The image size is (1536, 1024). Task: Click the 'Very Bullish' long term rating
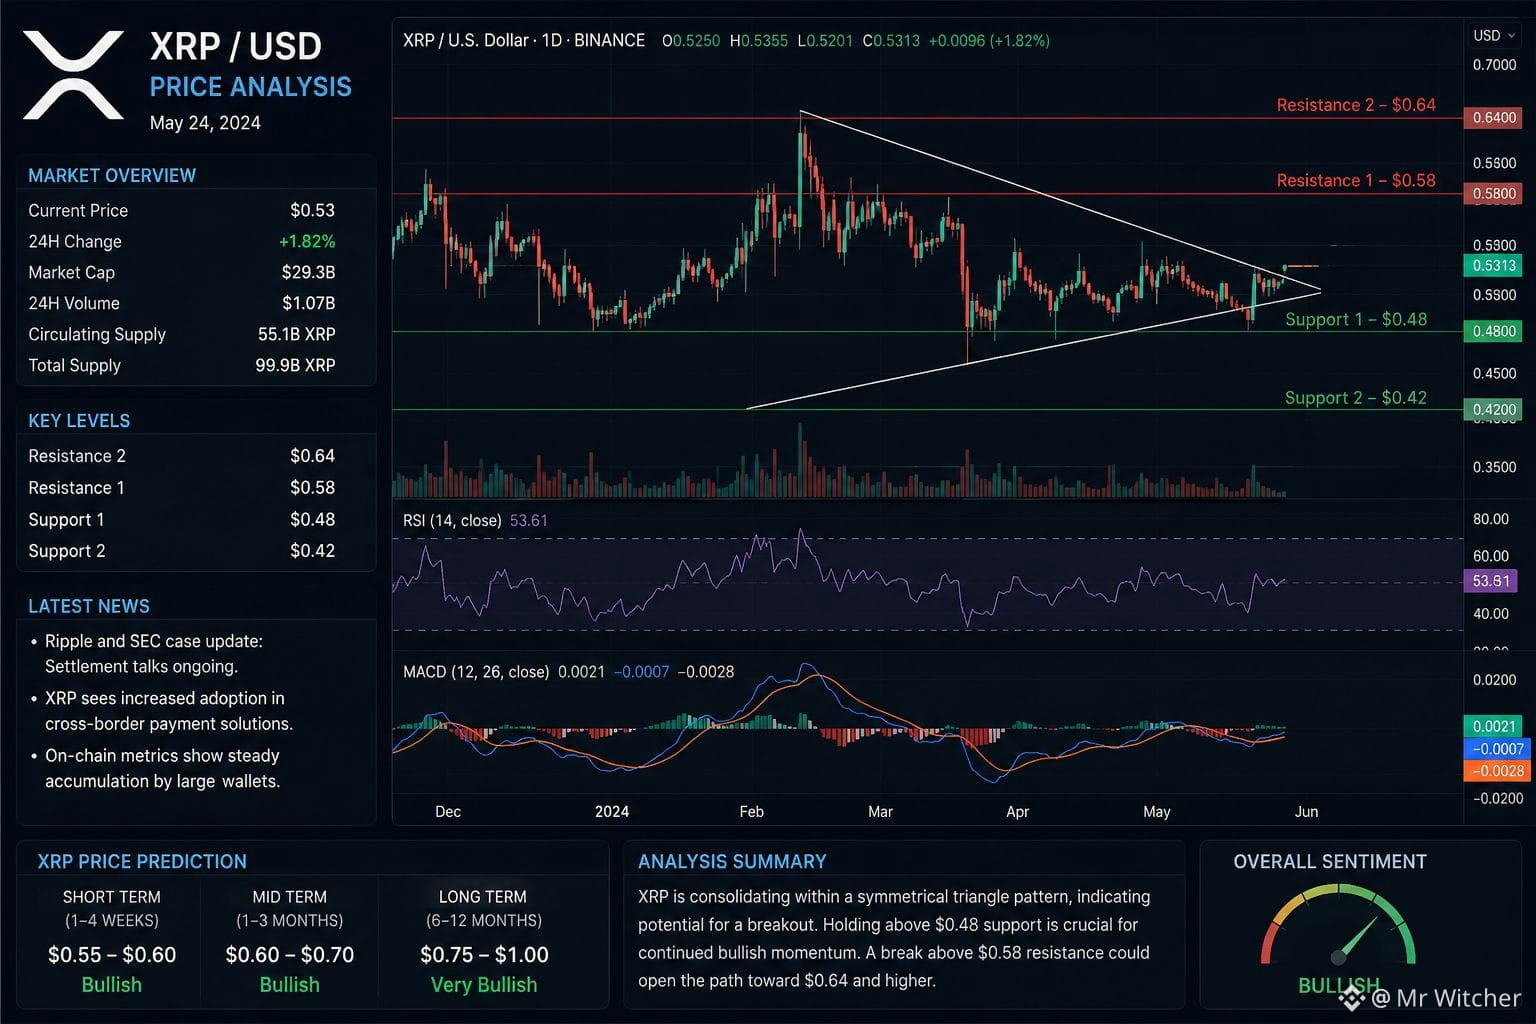(484, 985)
